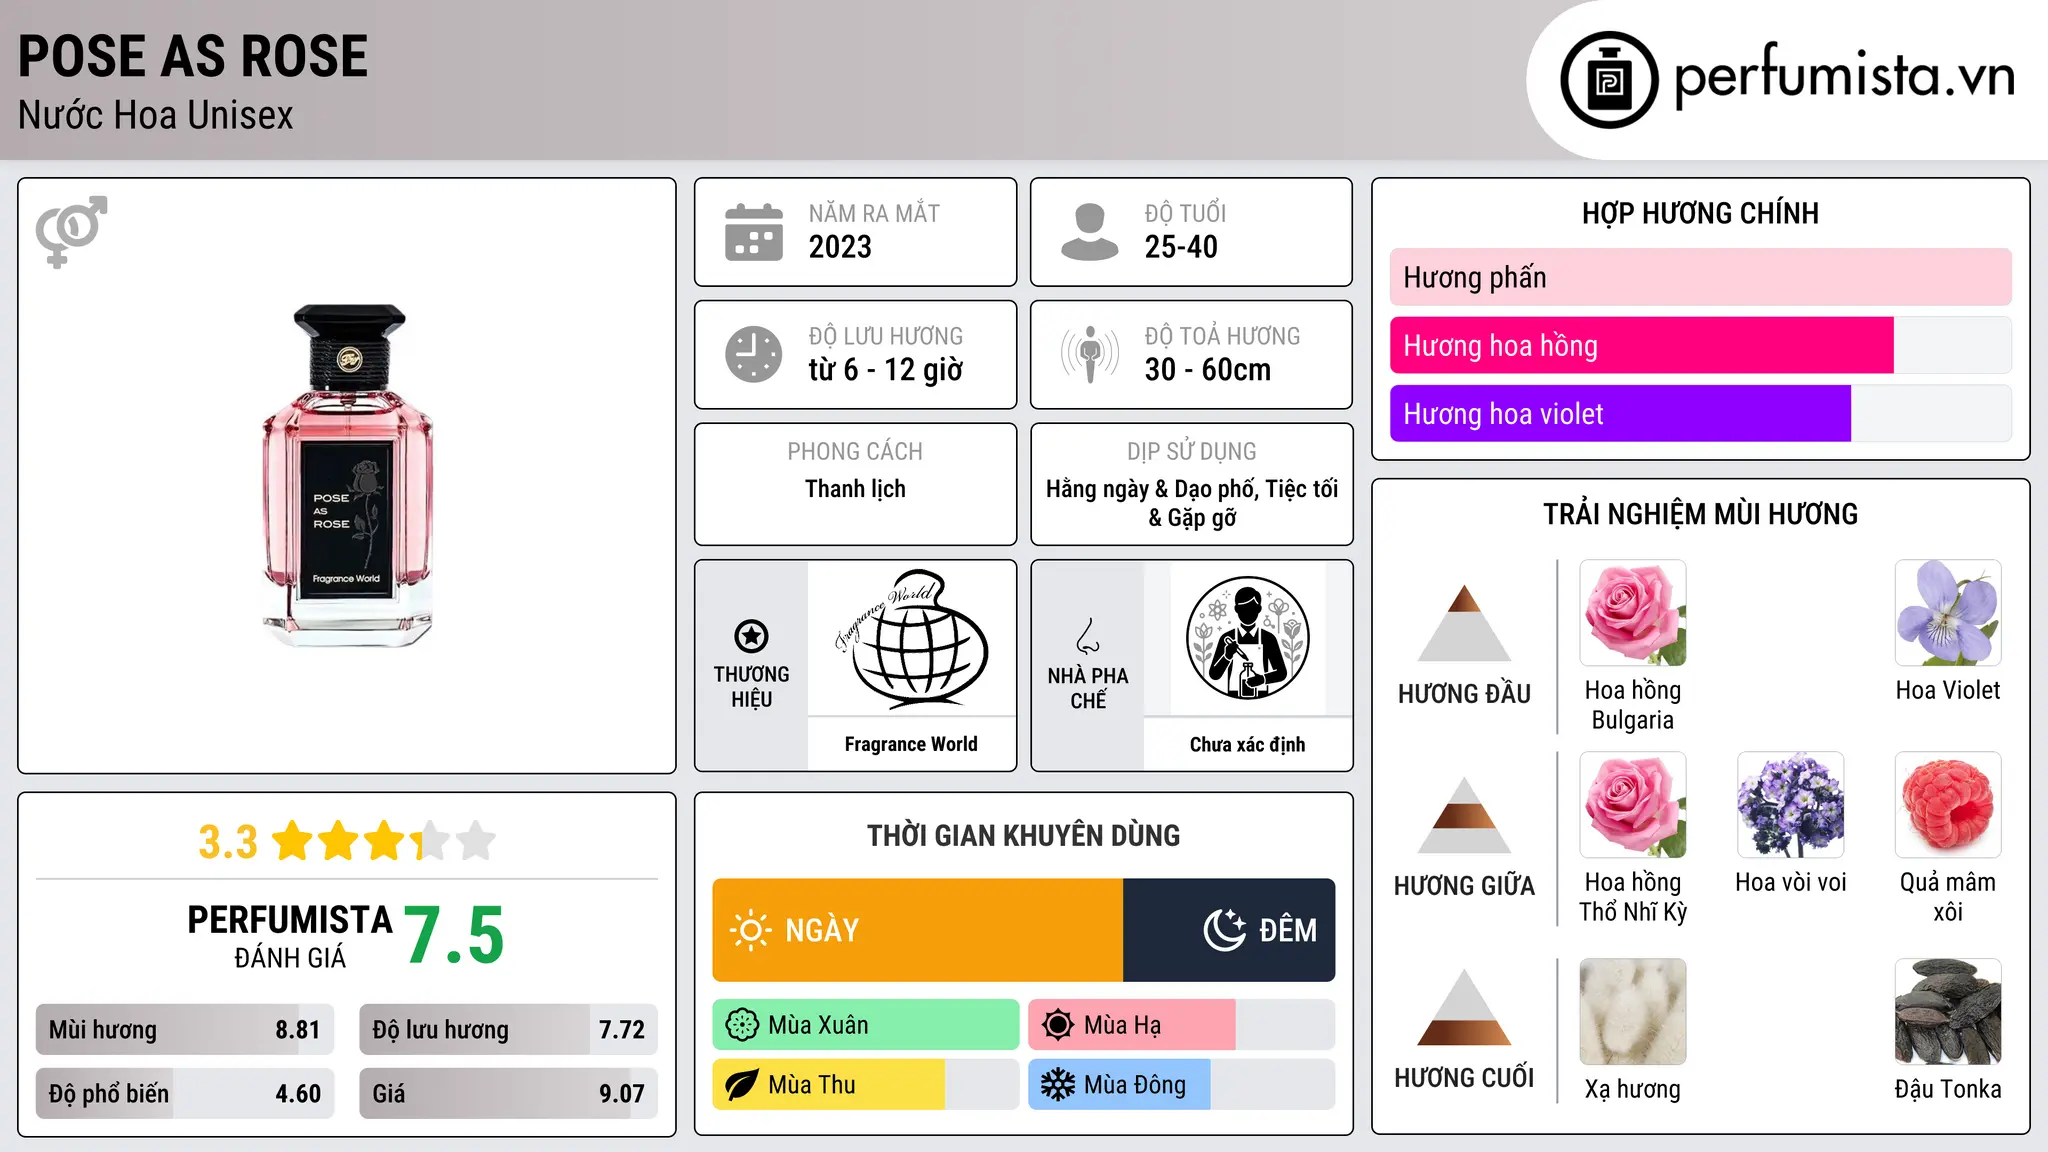This screenshot has height=1152, width=2048.
Task: Select the Mùa Xuân season bar
Action: coord(866,1025)
